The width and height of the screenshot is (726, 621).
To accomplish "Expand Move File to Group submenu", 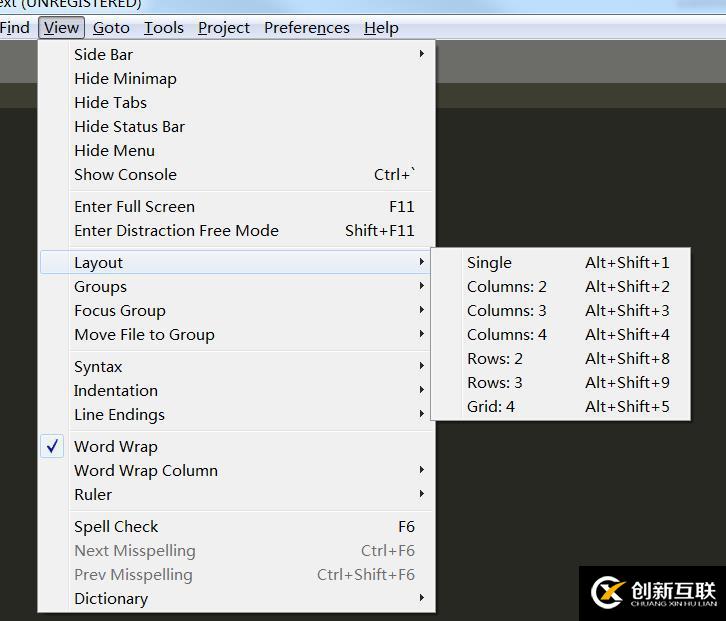I will [236, 335].
